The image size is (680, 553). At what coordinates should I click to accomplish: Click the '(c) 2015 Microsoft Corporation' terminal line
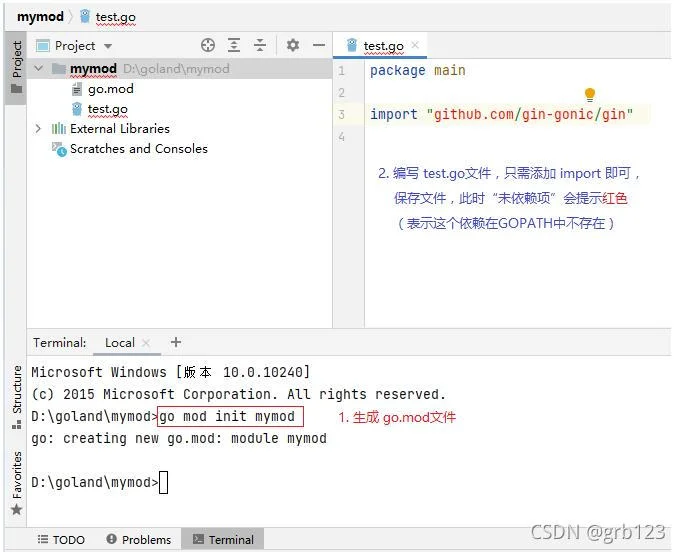238,394
